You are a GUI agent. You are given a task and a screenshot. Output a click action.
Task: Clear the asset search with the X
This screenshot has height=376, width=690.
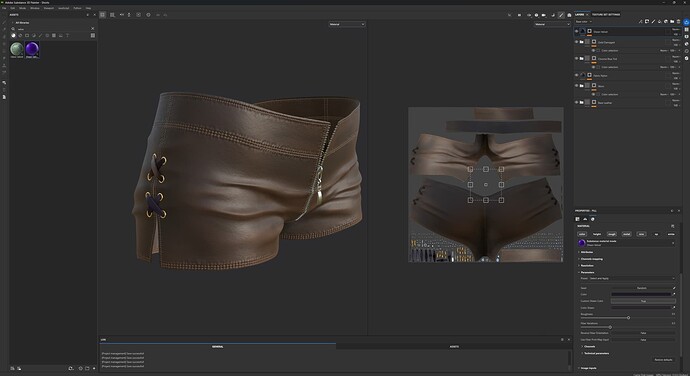tap(92, 29)
